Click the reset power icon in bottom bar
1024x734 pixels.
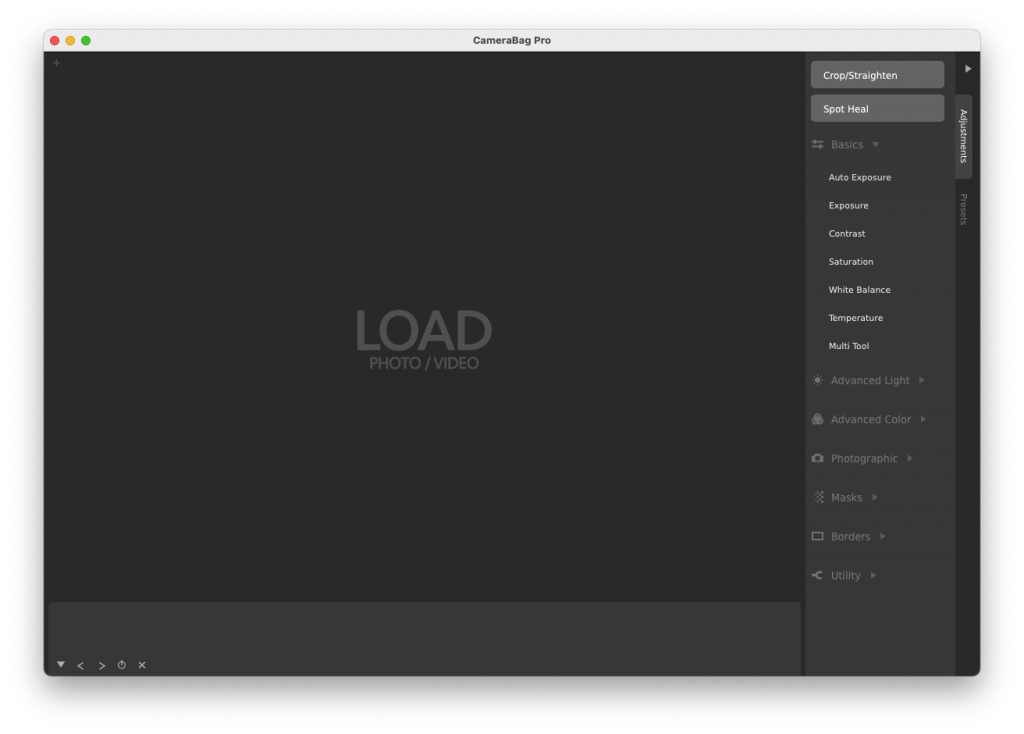pos(121,665)
